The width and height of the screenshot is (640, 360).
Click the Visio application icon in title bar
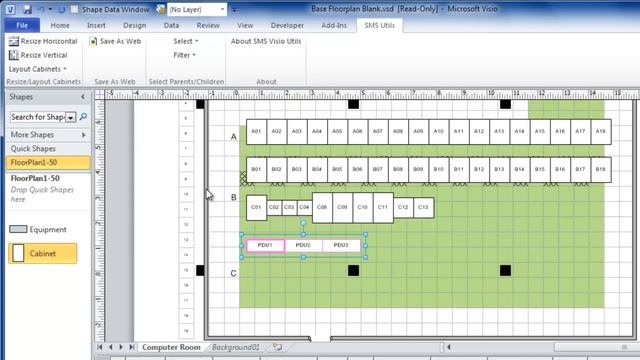pos(10,9)
